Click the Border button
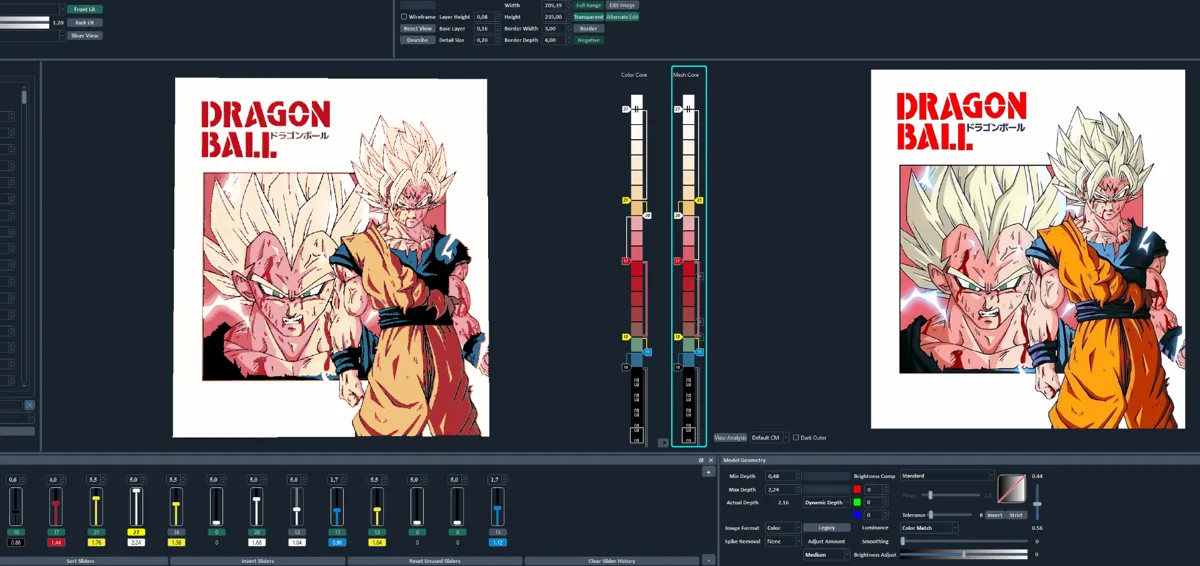The image size is (1200, 566). [588, 28]
